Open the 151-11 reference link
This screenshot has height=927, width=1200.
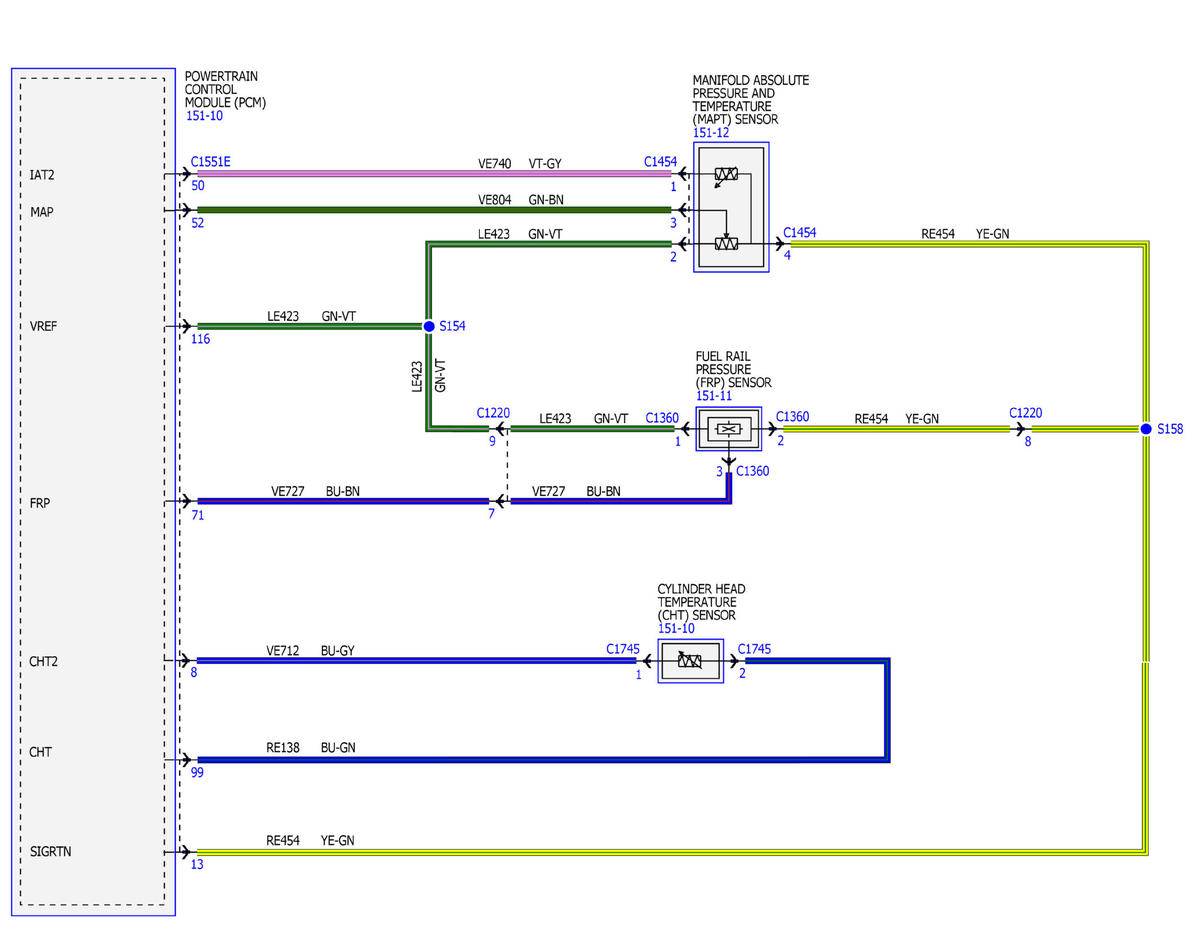pyautogui.click(x=713, y=396)
